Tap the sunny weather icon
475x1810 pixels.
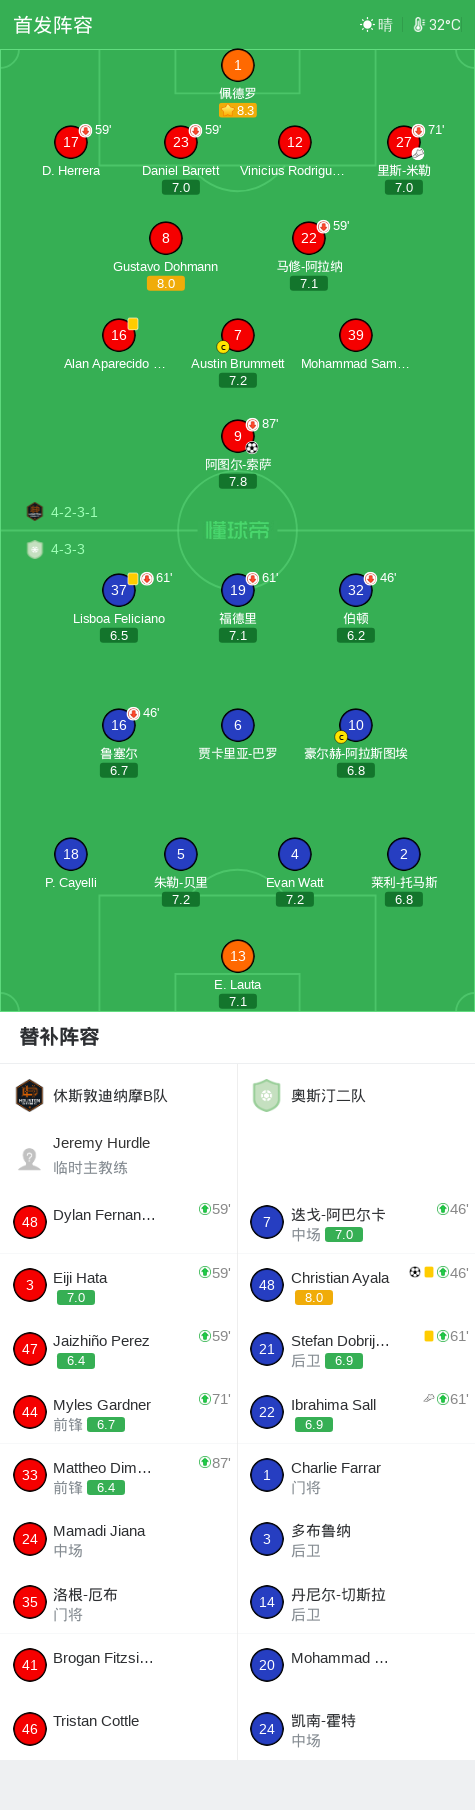coord(367,25)
